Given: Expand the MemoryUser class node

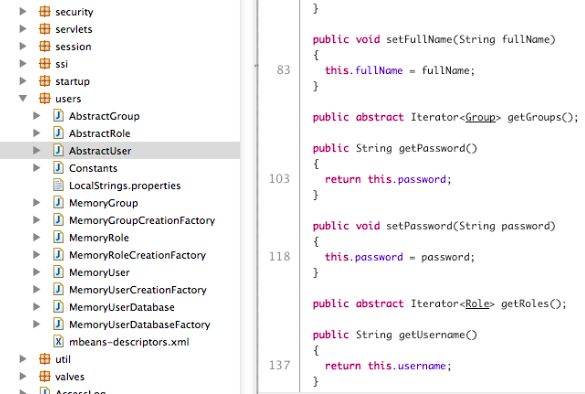Looking at the screenshot, I should click(37, 272).
